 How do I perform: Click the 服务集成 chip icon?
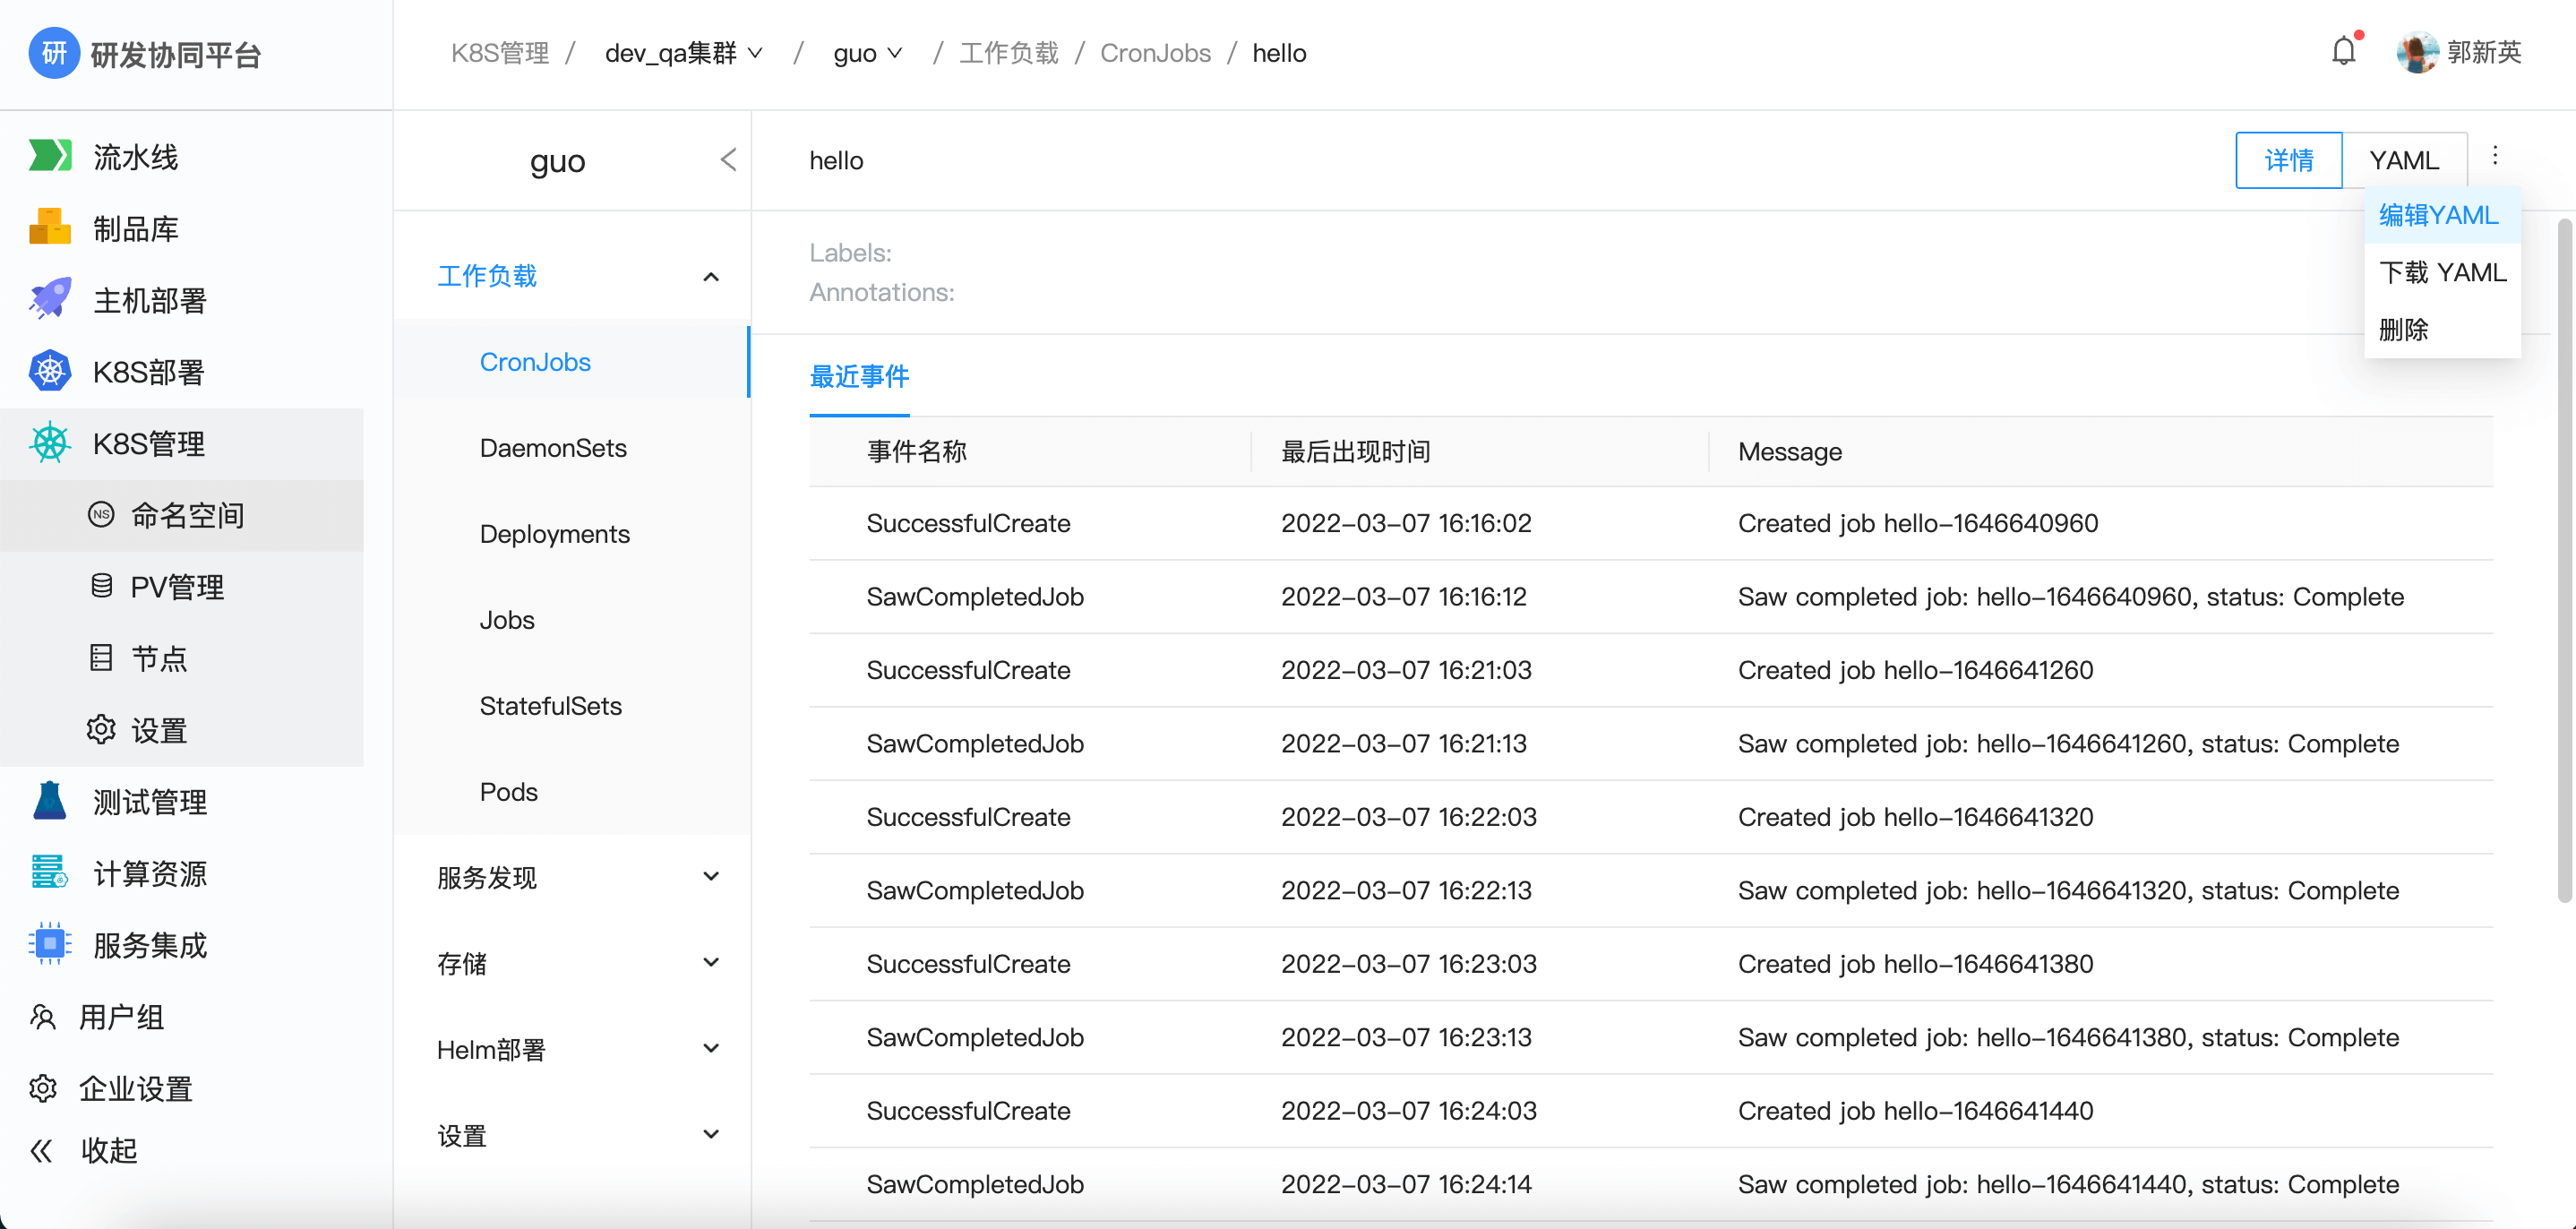click(50, 944)
